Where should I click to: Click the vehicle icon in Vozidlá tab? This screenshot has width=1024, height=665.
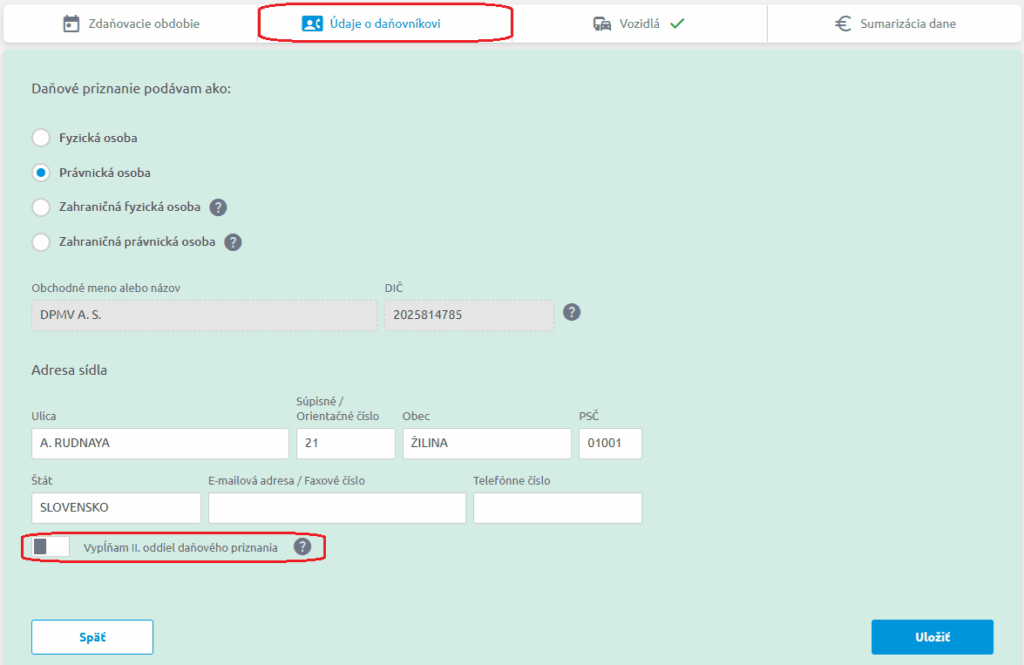click(x=602, y=24)
